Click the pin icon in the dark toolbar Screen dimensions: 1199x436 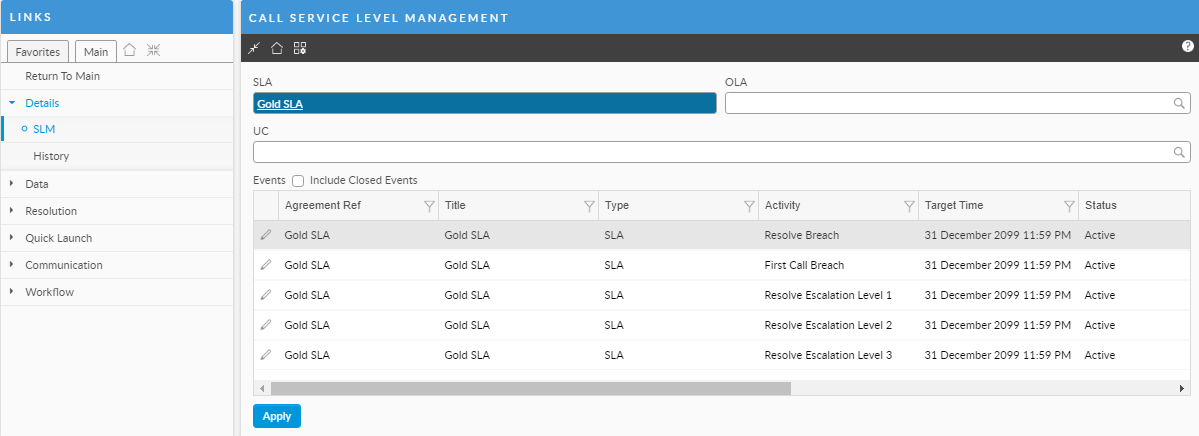pyautogui.click(x=254, y=48)
